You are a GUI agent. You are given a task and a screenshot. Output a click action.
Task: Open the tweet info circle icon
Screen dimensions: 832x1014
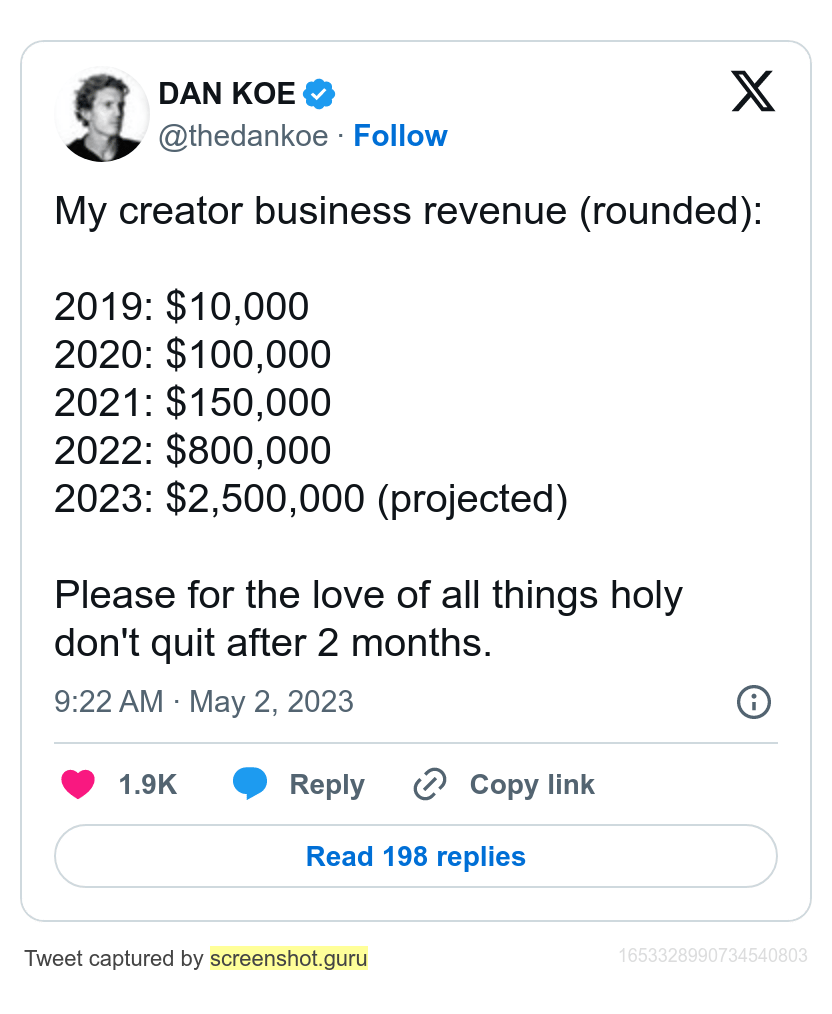coord(754,702)
